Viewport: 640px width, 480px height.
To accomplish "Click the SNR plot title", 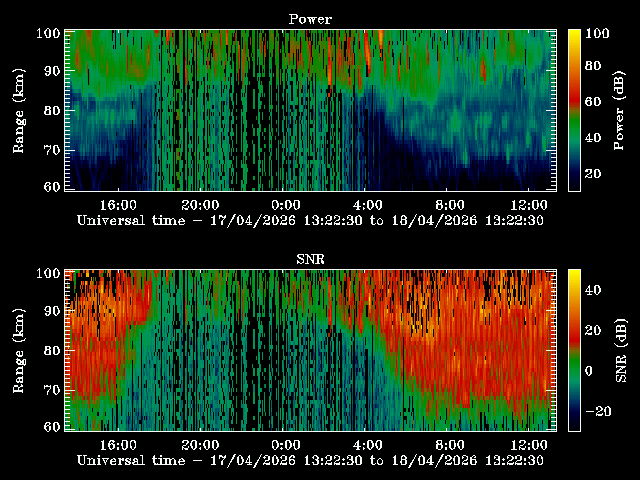I will (x=310, y=259).
